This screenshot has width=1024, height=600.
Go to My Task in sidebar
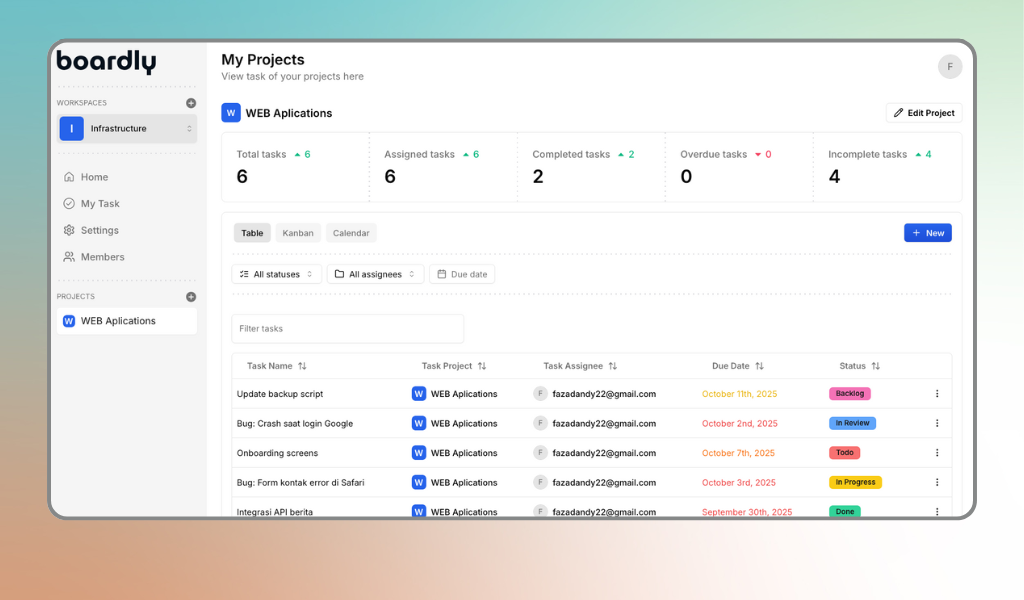coord(100,204)
